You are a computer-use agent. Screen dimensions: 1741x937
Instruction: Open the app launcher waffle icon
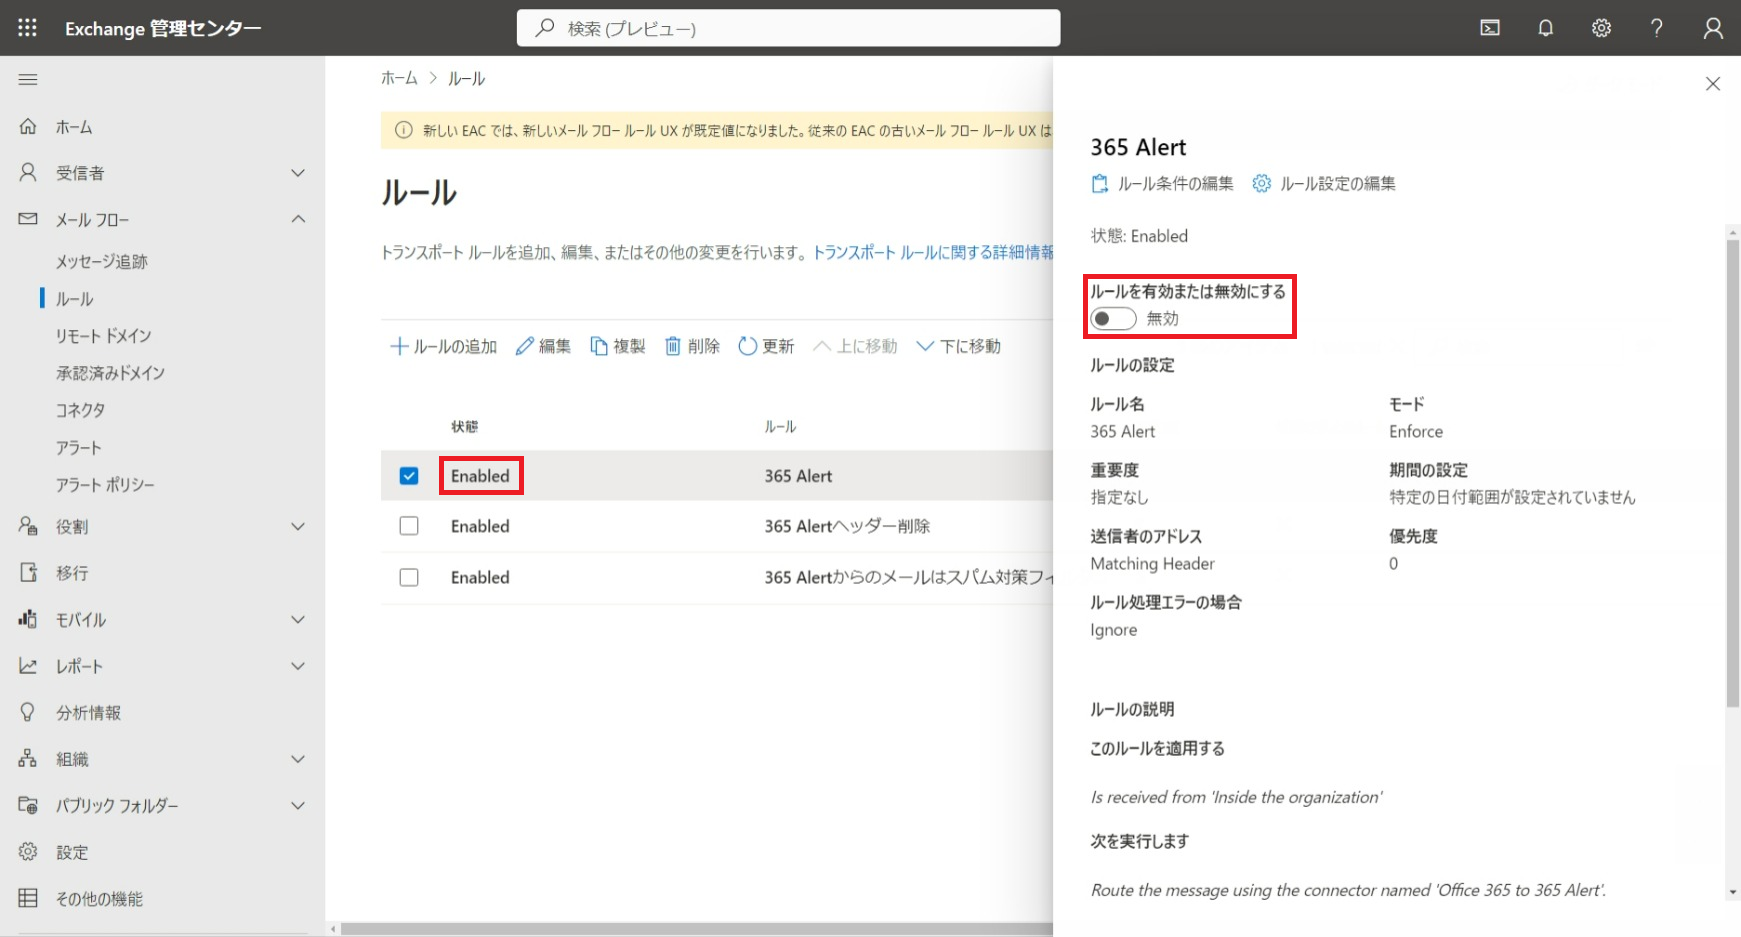[x=27, y=28]
